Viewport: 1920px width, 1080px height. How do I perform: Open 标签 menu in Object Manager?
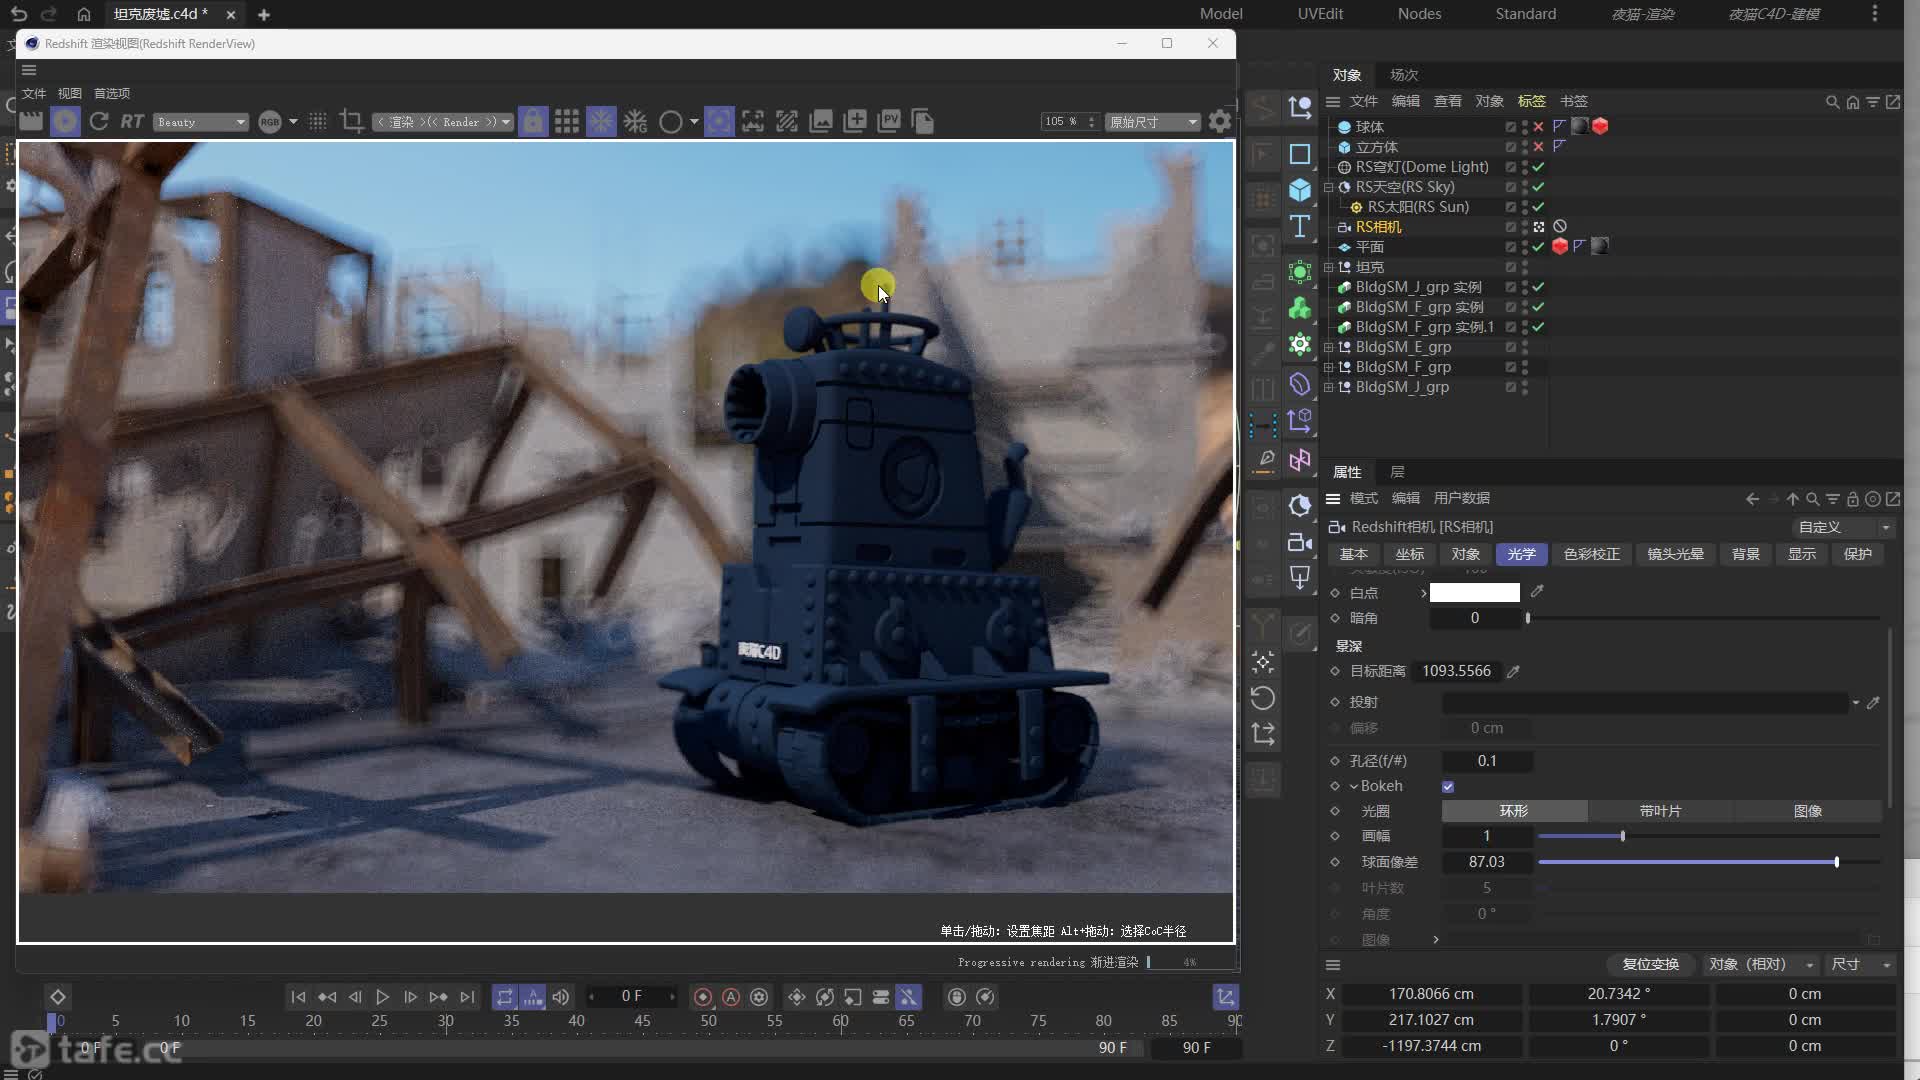coord(1531,101)
